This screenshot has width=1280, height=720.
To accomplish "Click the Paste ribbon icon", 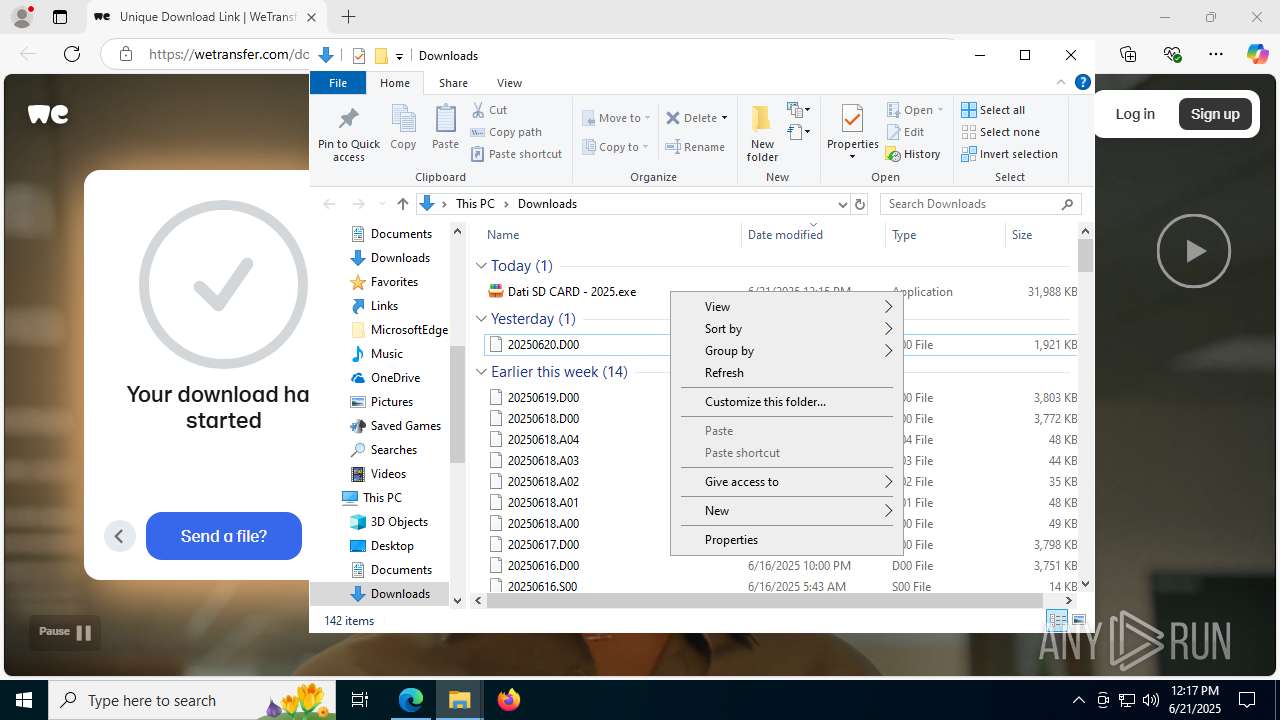I will point(445,128).
